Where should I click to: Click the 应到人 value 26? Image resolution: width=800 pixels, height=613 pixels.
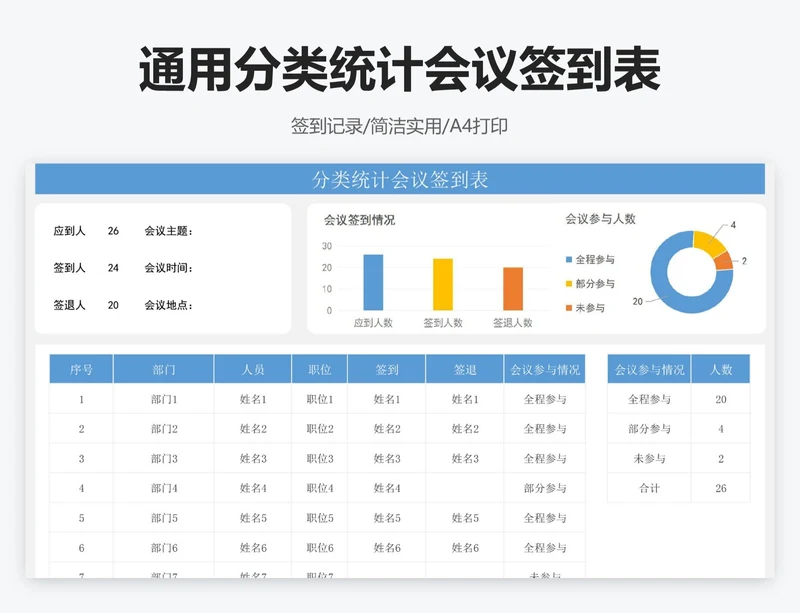click(113, 231)
